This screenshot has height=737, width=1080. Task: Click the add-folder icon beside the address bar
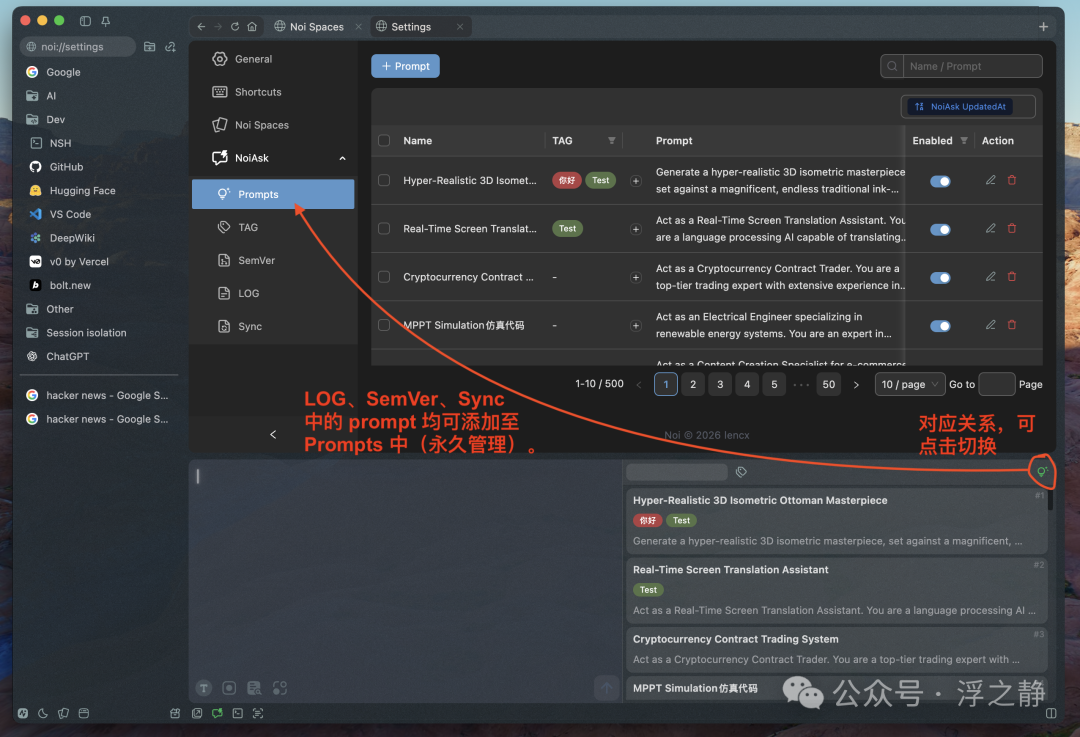click(149, 46)
